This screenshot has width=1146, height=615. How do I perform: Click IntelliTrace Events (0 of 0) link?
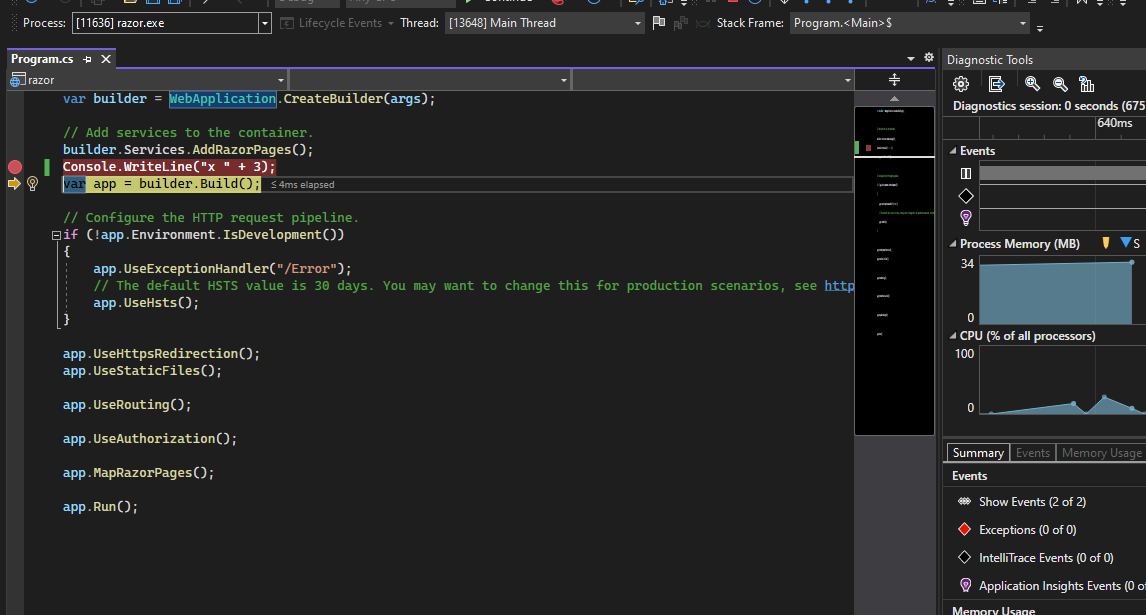[x=1046, y=557]
